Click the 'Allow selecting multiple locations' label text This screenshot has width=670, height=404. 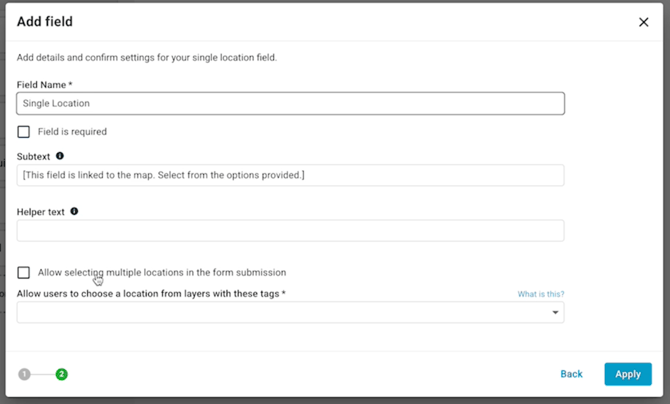[x=162, y=272]
